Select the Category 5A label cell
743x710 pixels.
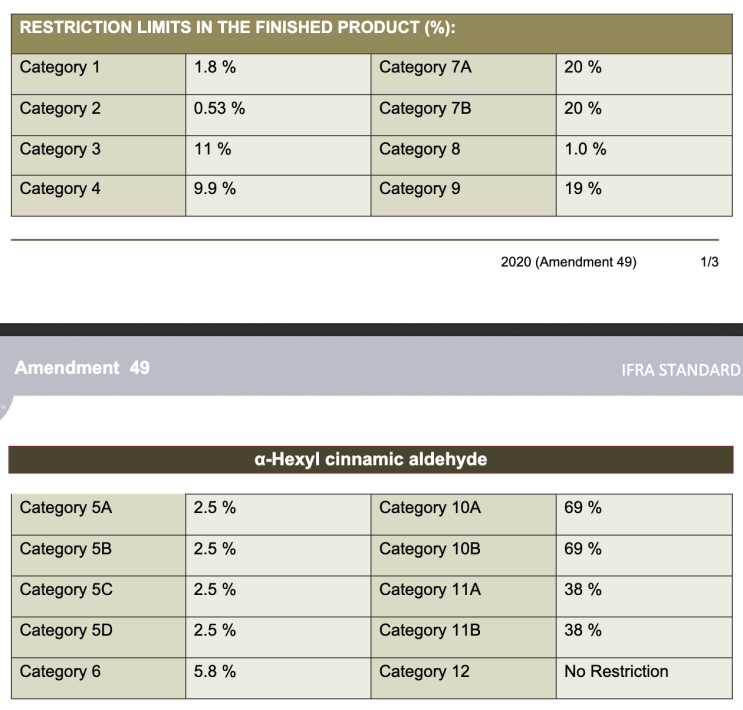click(x=99, y=515)
